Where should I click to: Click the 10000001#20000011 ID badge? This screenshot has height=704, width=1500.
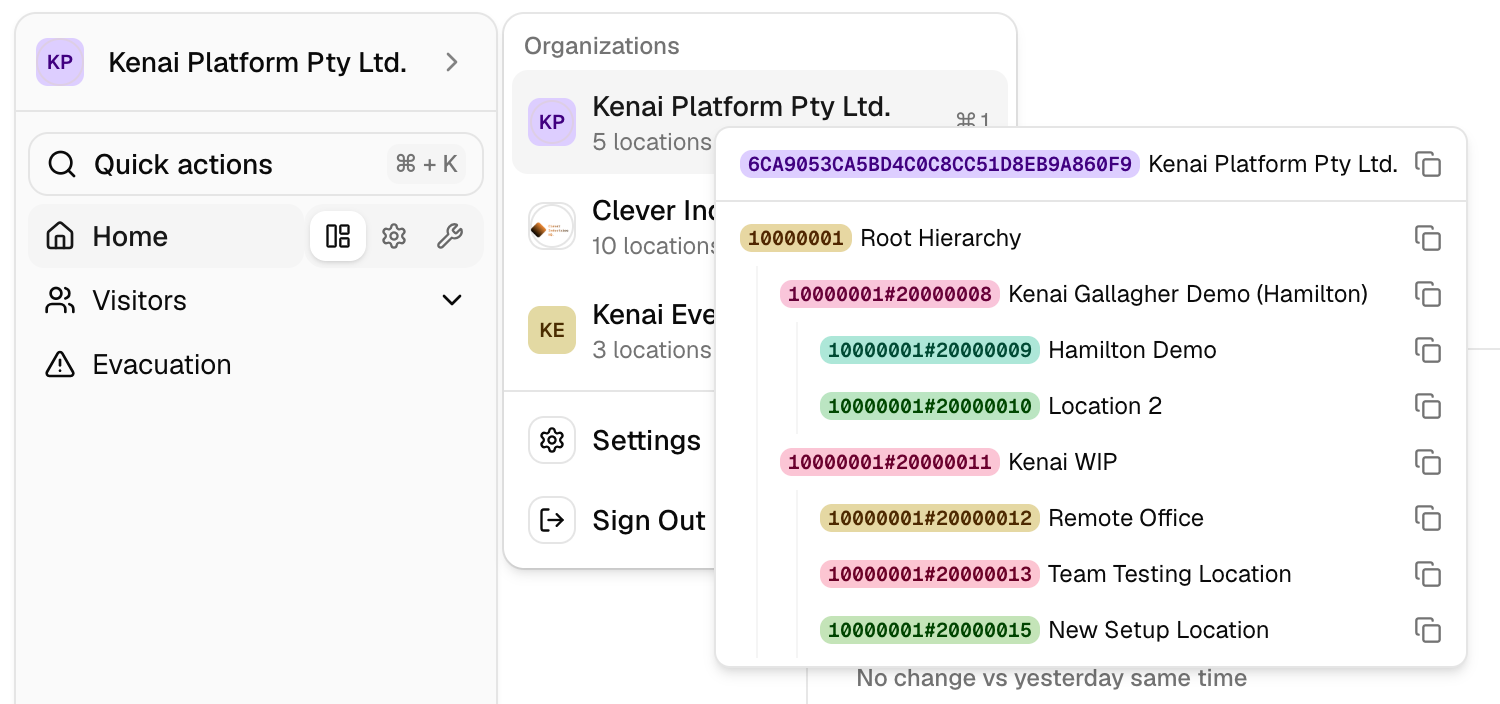point(890,462)
